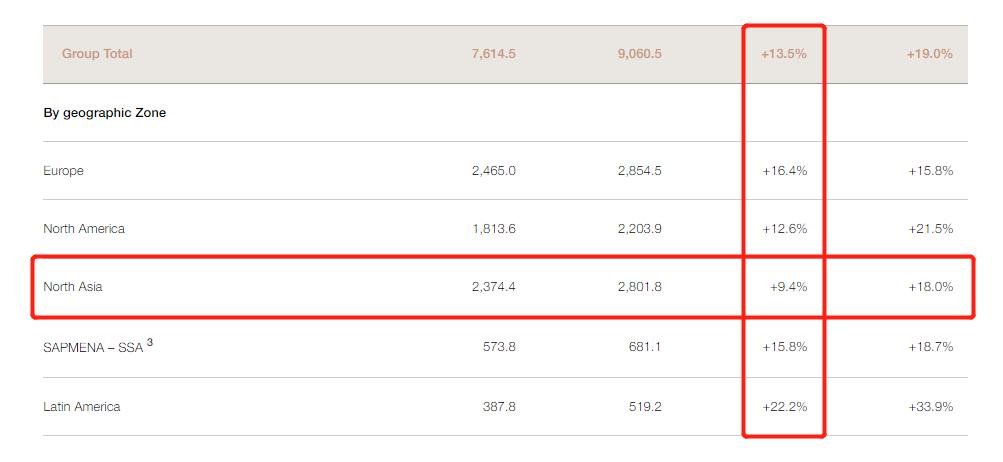Screen dimensions: 1003x462
Task: Click North America's 1,813.6 value
Action: (494, 228)
